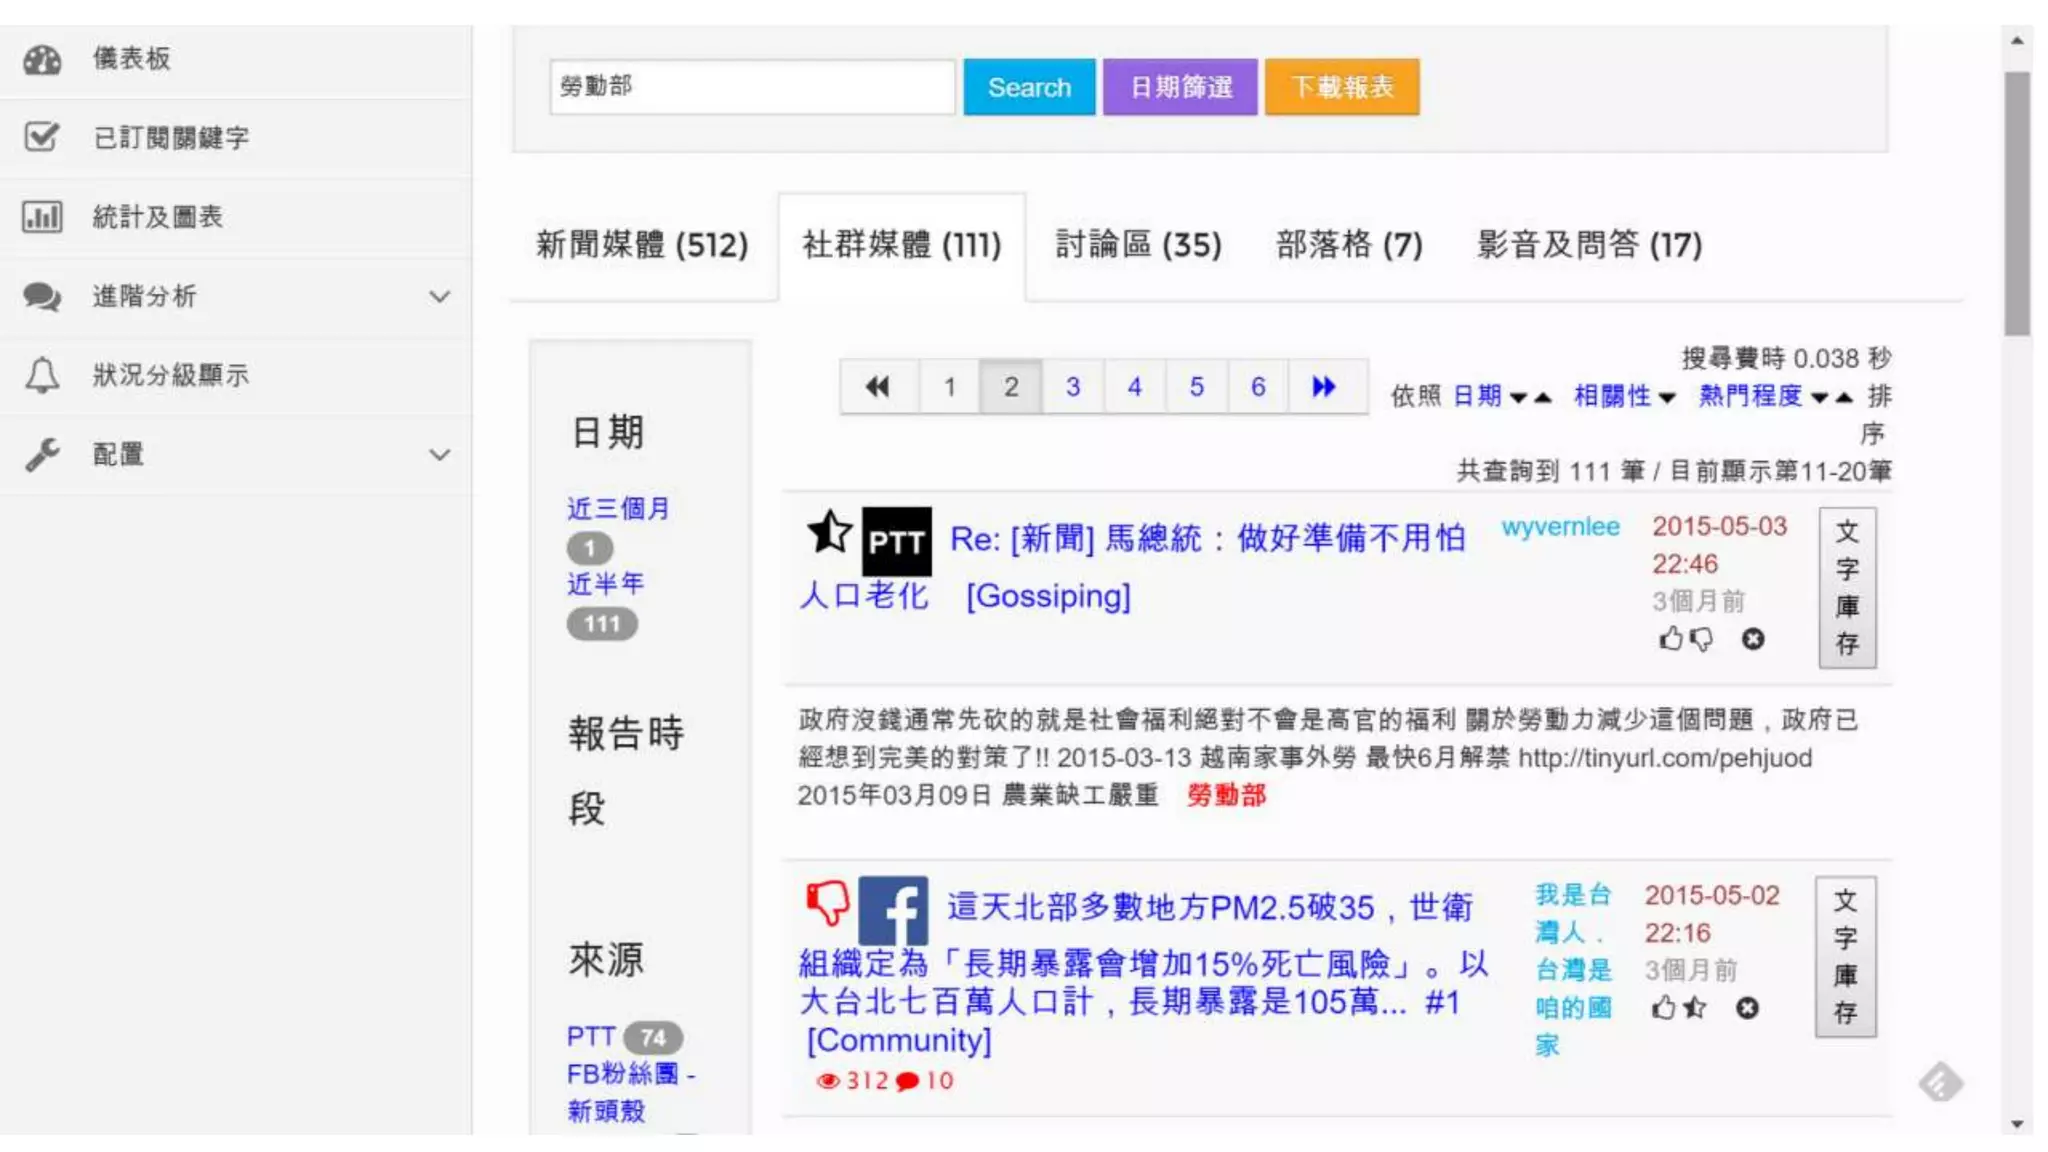The height and width of the screenshot is (1152, 2048).
Task: Open the 討論區 (35) tab
Action: (1138, 245)
